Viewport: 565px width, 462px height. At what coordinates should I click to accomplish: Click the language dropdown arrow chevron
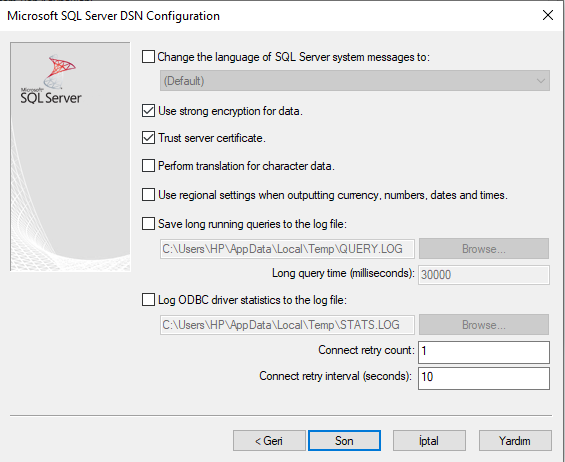point(540,81)
